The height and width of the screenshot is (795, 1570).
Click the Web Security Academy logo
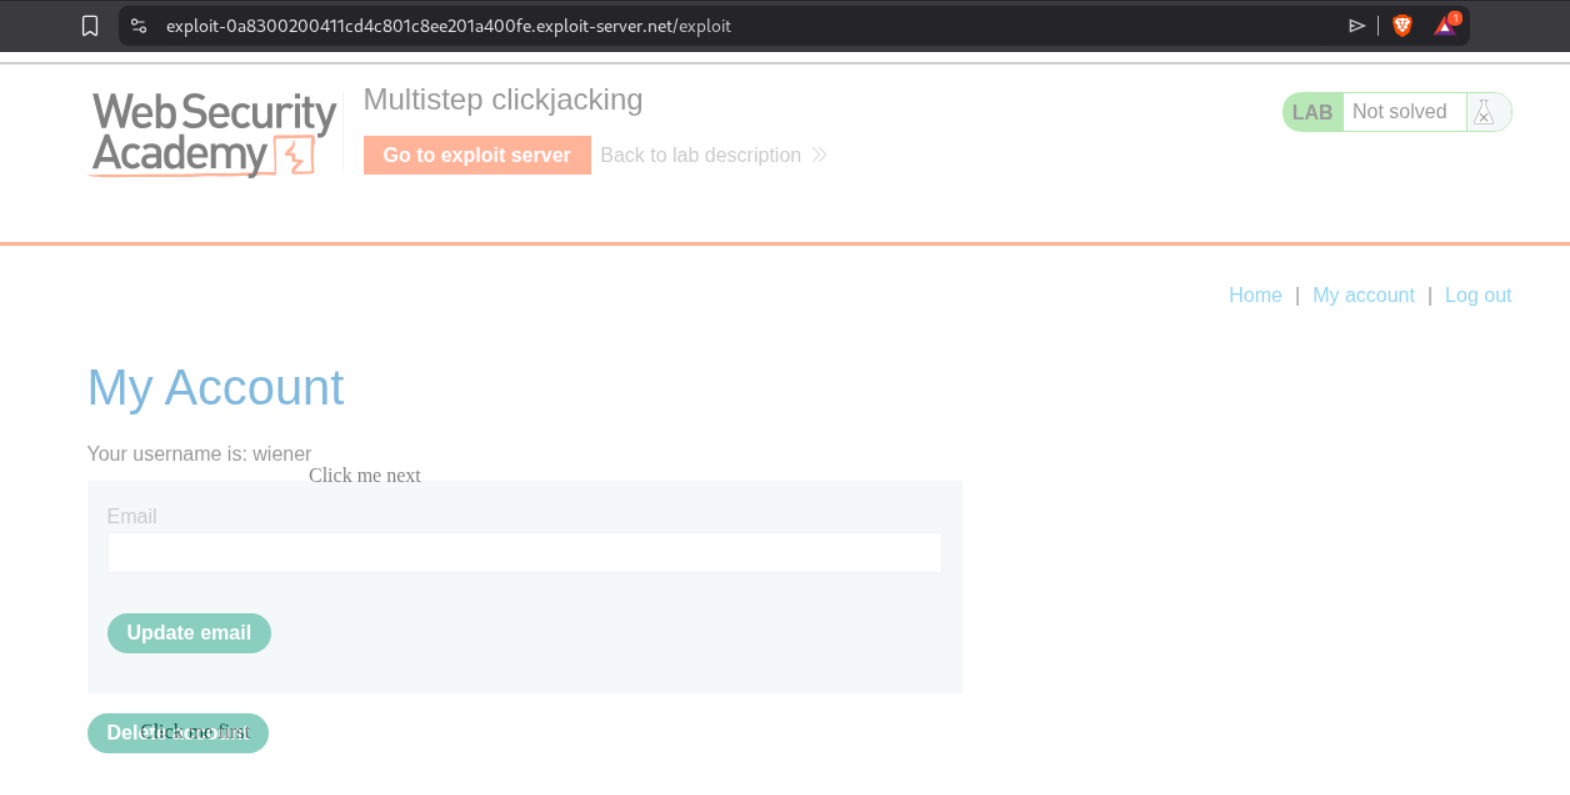214,134
